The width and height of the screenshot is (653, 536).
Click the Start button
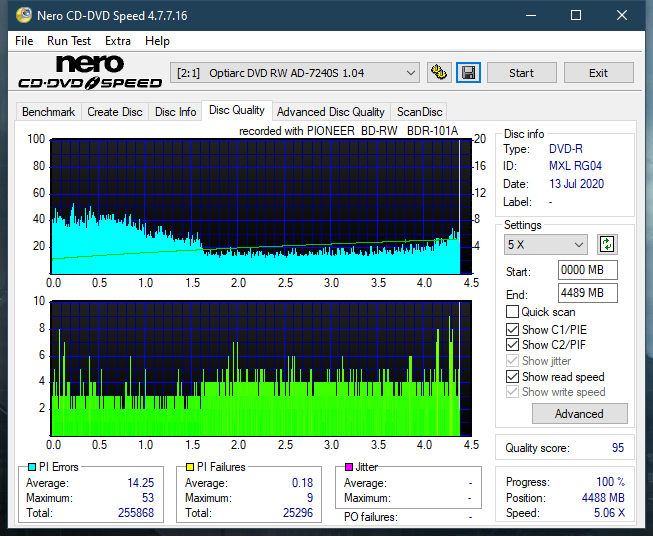coord(521,73)
